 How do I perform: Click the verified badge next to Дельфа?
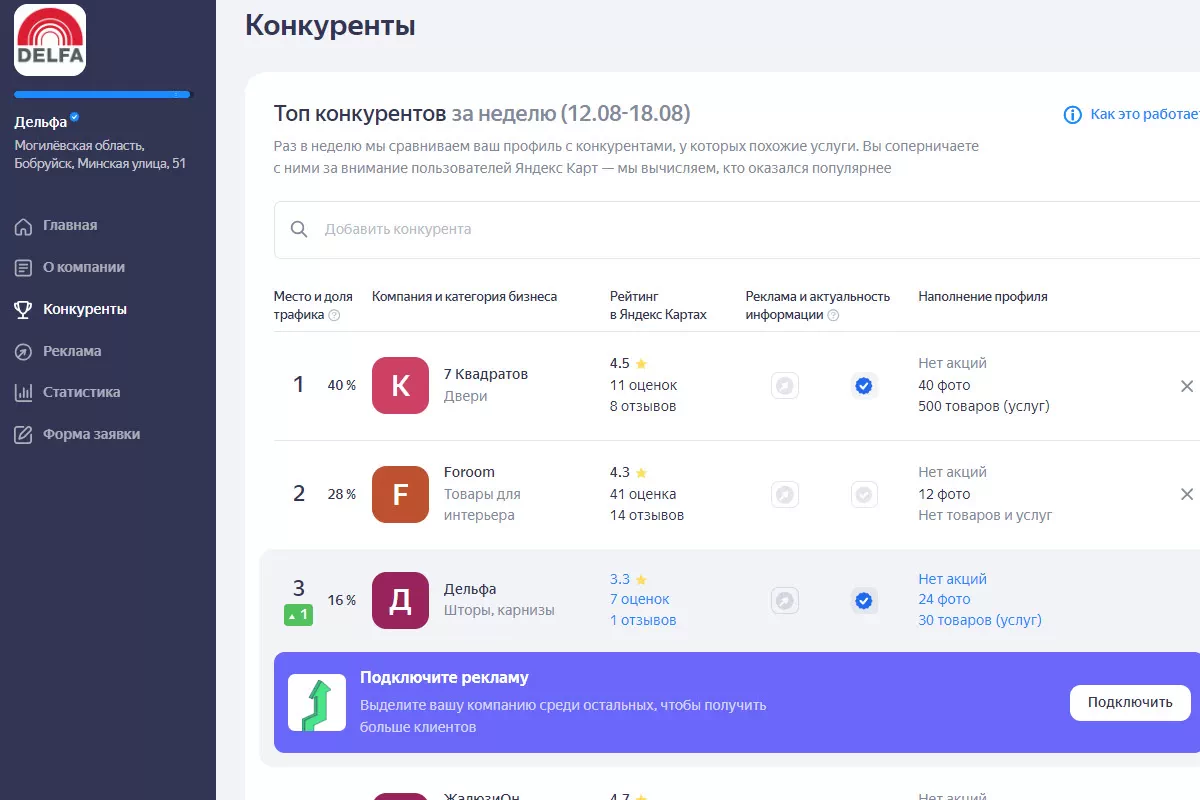coord(75,117)
